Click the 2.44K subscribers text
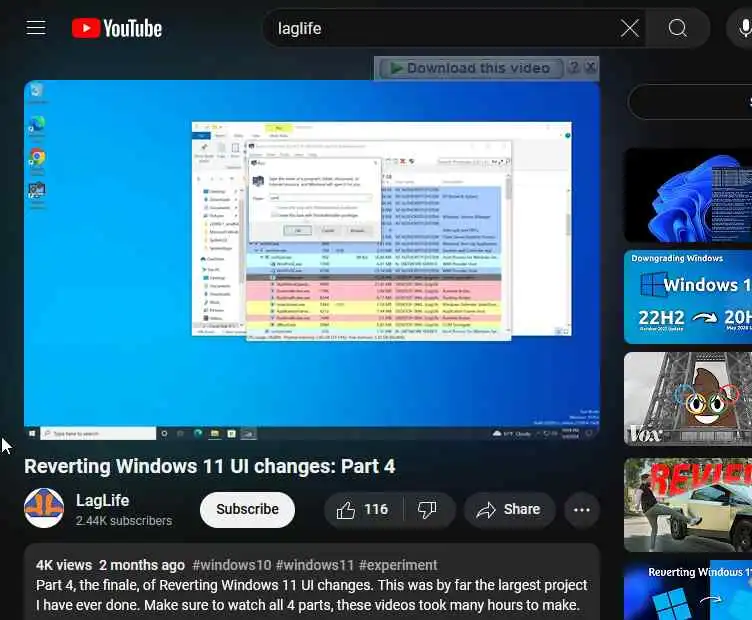Screen dimensions: 752x620 (x=124, y=521)
